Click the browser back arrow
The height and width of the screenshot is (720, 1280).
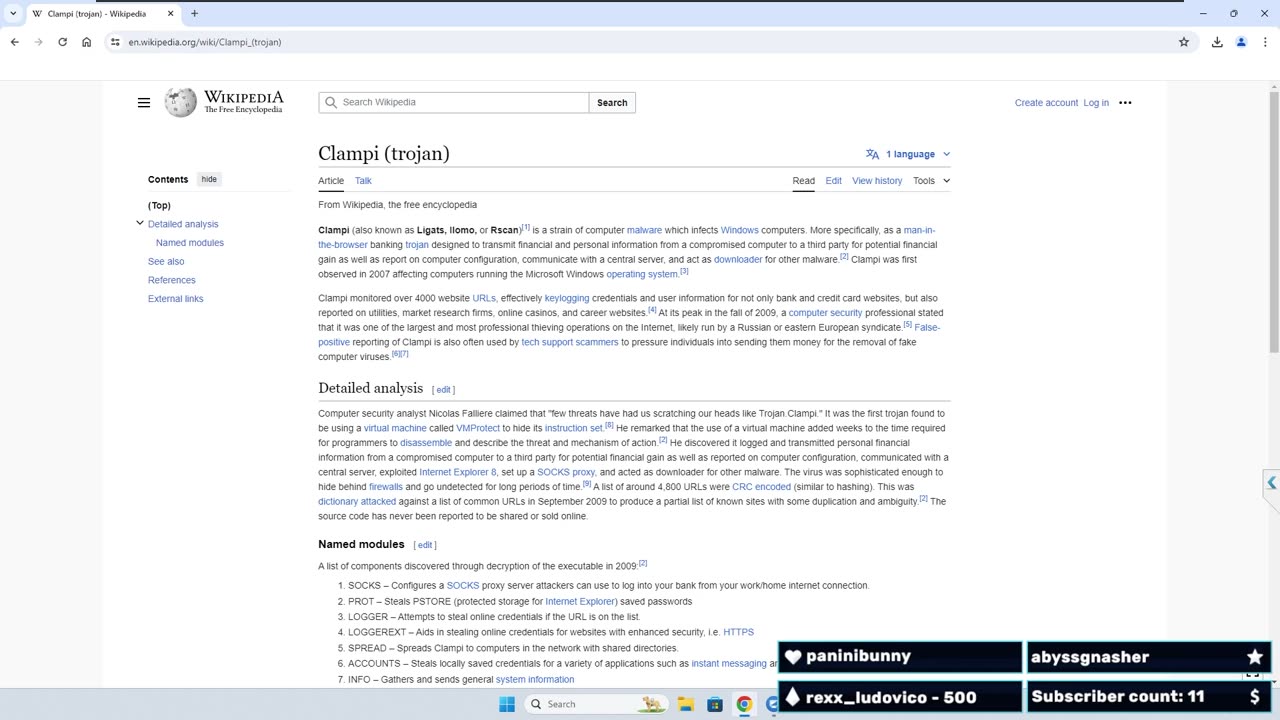14,42
